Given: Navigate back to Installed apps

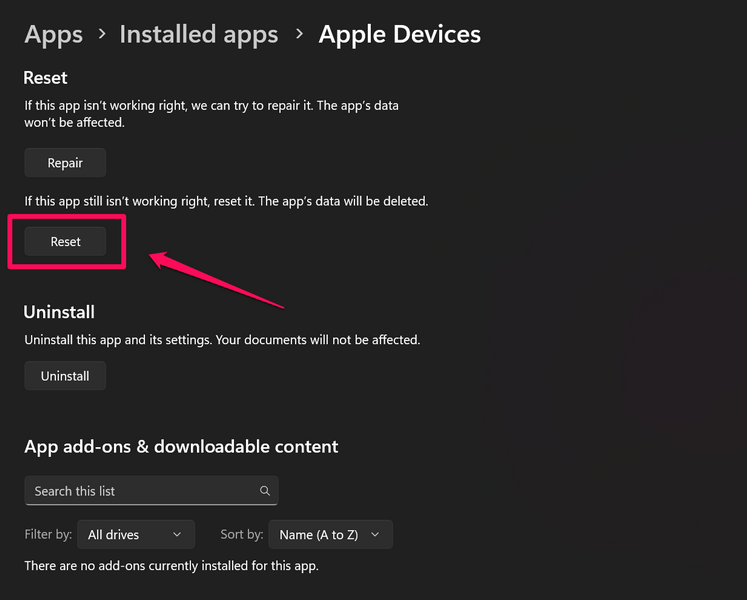Looking at the screenshot, I should 198,35.
